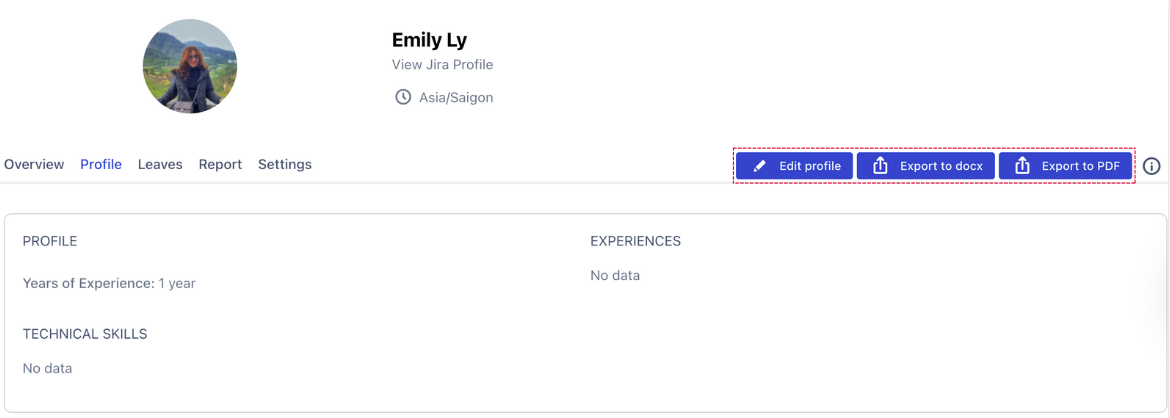
Task: Click the share icon beside Export to PDF
Action: tap(1022, 166)
